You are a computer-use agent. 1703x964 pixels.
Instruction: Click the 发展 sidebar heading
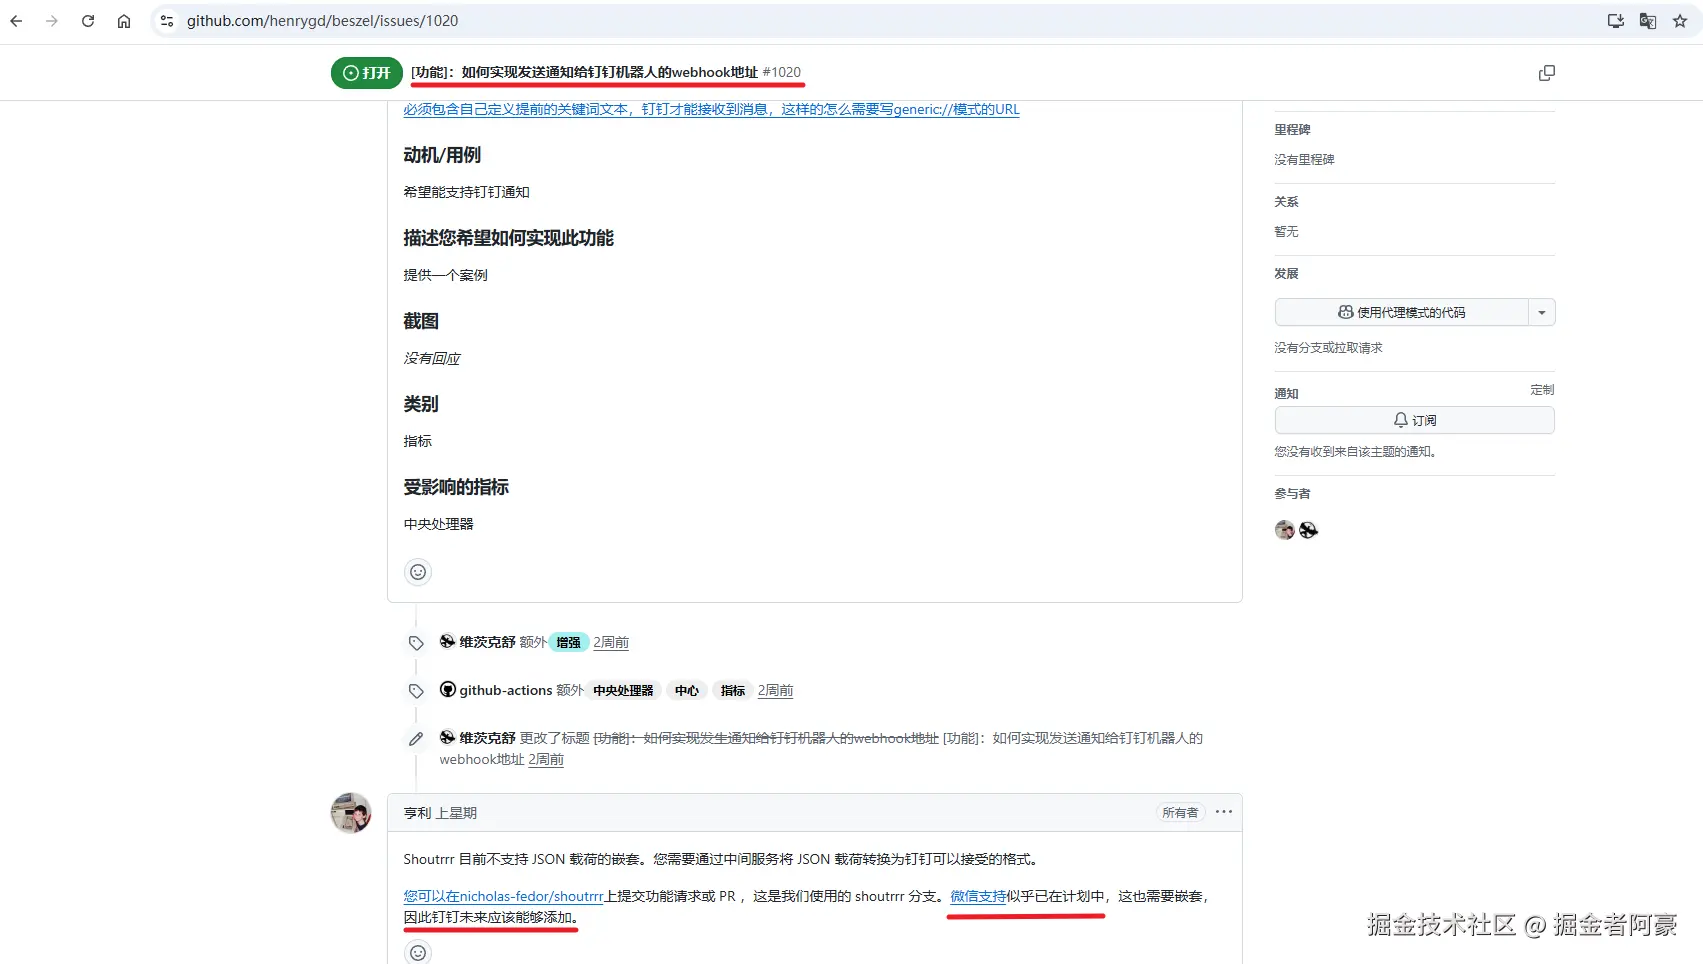(x=1286, y=274)
